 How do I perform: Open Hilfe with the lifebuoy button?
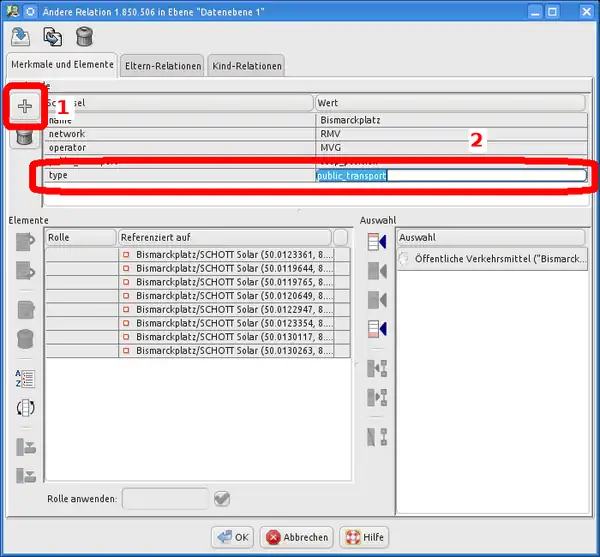tap(363, 537)
